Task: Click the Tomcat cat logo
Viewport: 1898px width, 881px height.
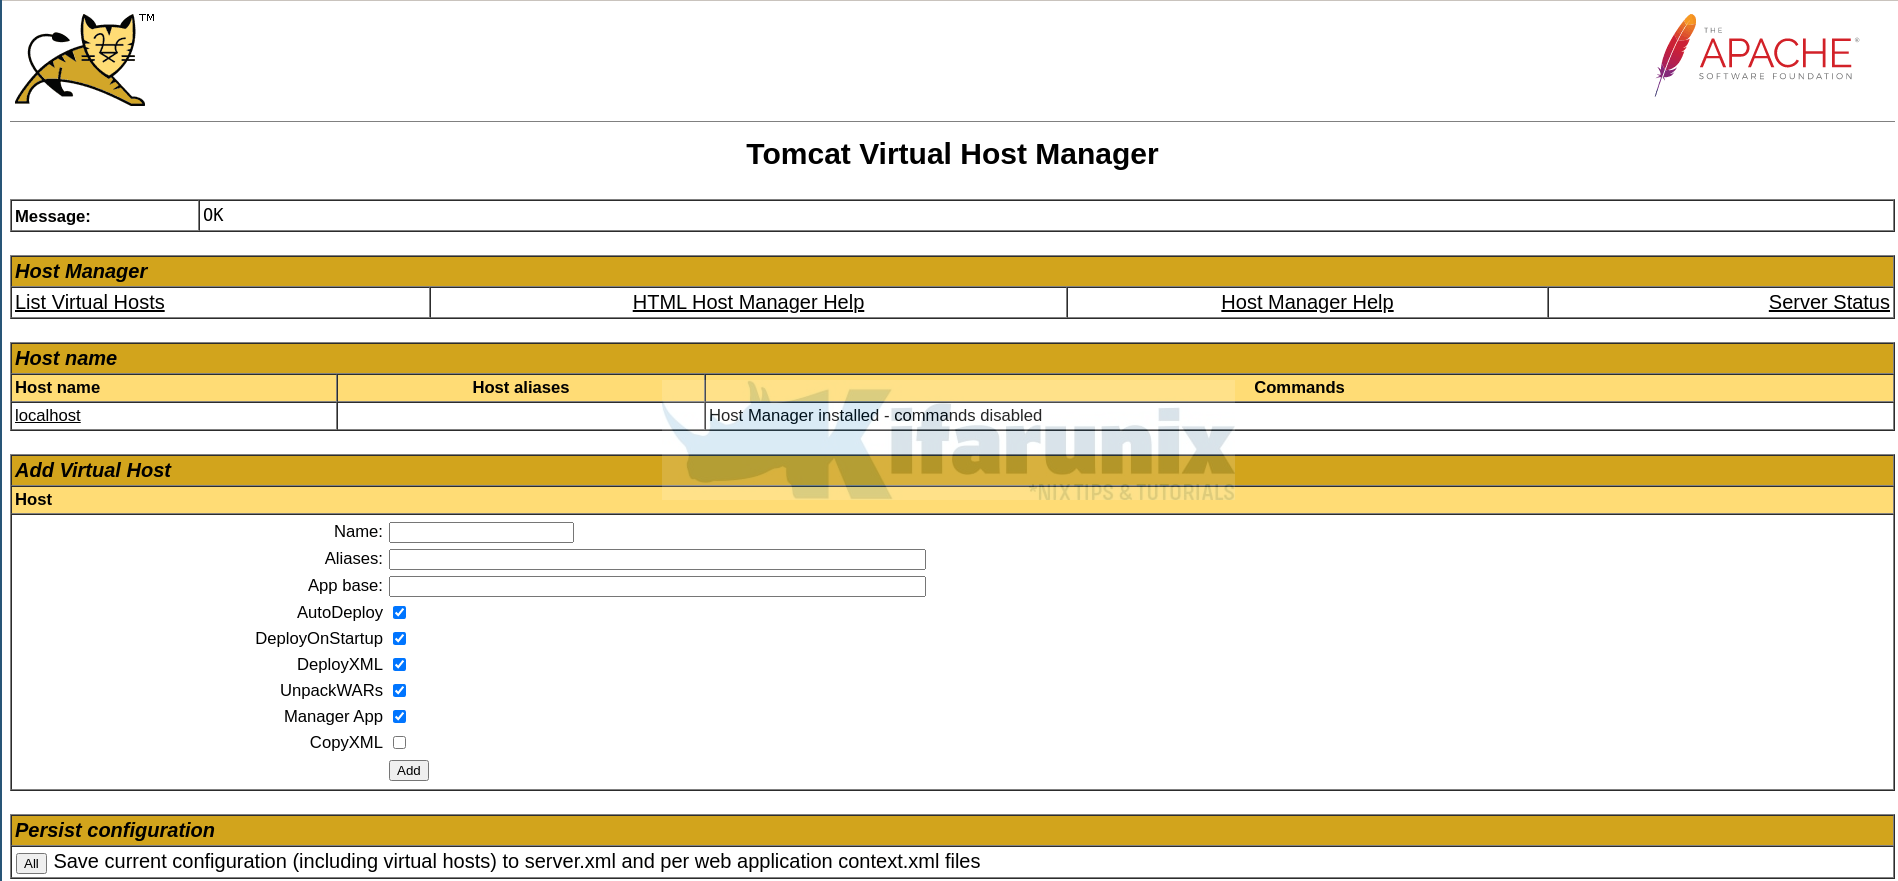Action: coord(84,60)
